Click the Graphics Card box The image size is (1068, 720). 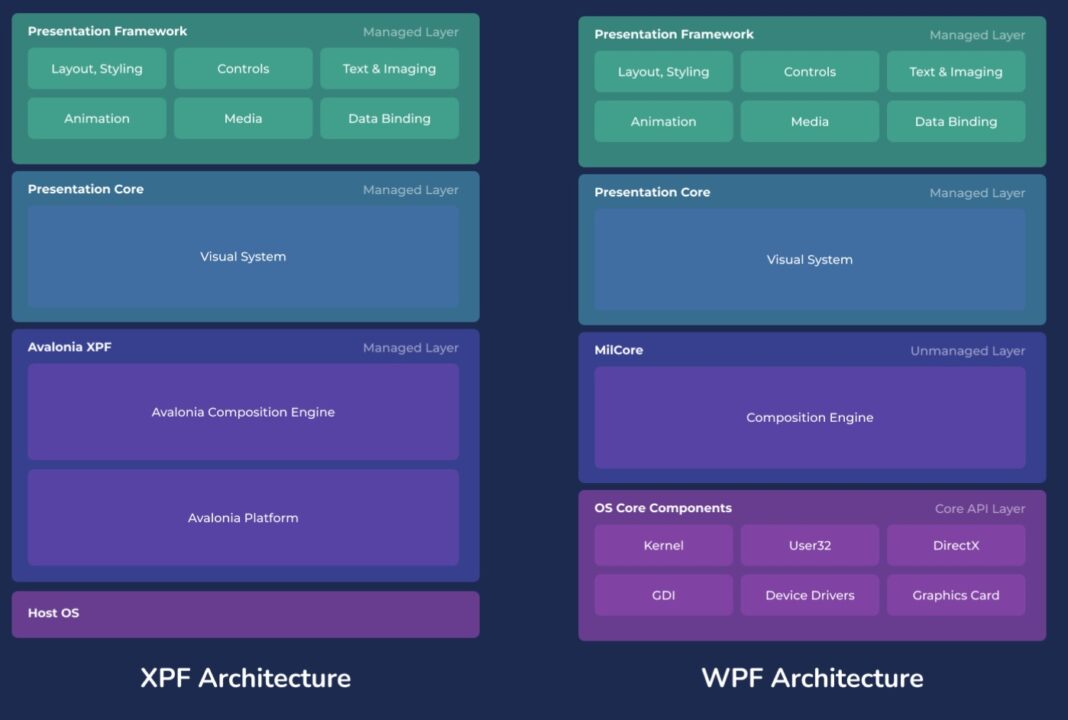(x=956, y=595)
